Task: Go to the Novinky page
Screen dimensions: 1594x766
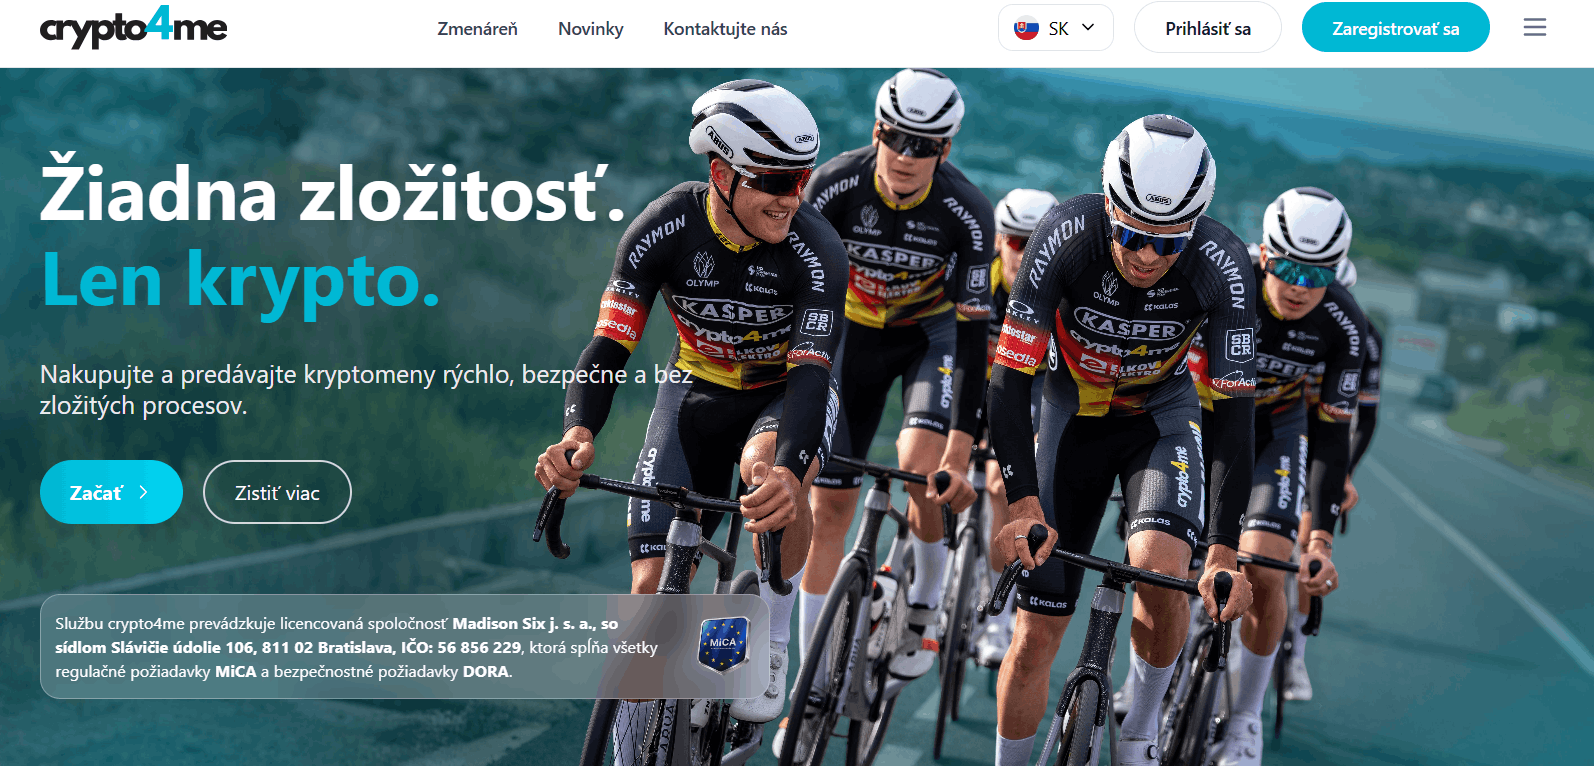Action: [590, 29]
